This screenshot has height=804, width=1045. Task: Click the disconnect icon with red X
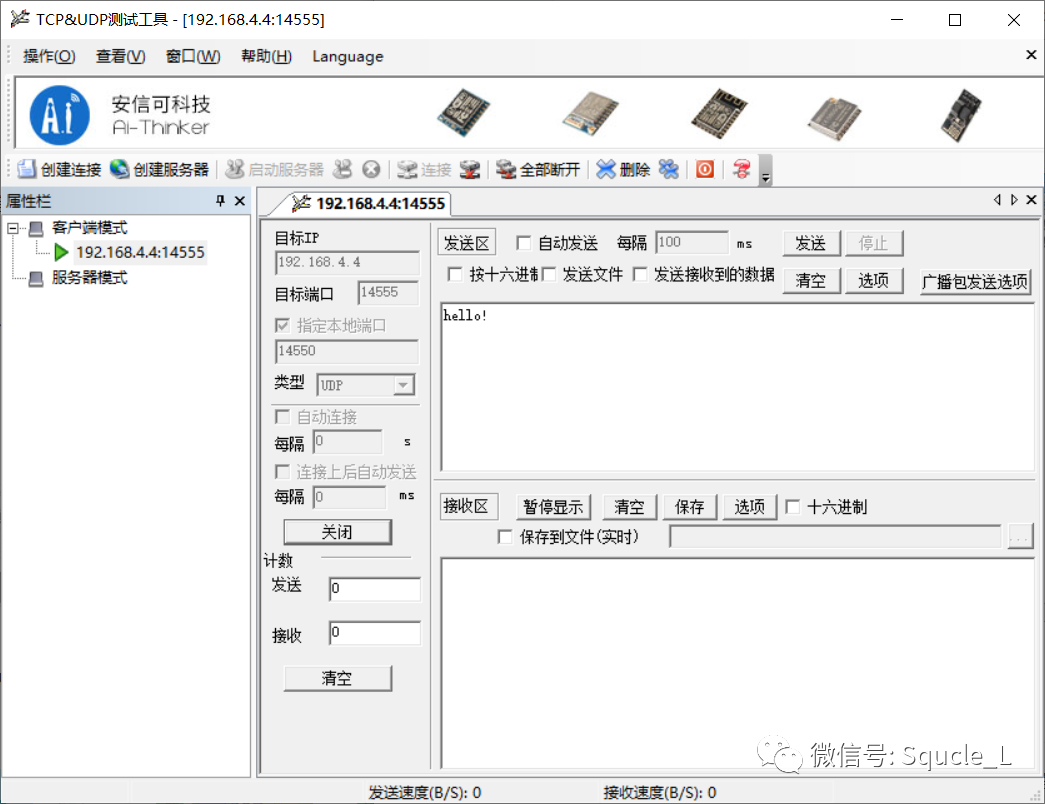[x=470, y=169]
